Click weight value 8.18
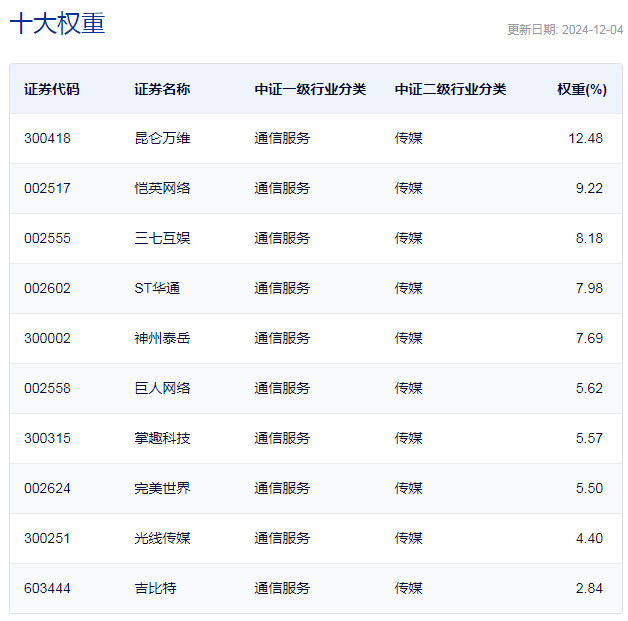 click(x=589, y=238)
